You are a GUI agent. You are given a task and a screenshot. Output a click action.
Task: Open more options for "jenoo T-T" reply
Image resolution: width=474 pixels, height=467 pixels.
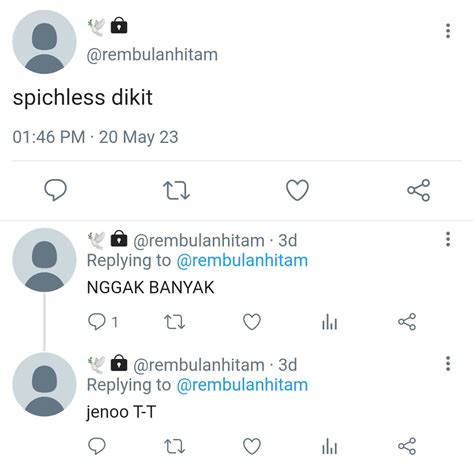pos(448,363)
